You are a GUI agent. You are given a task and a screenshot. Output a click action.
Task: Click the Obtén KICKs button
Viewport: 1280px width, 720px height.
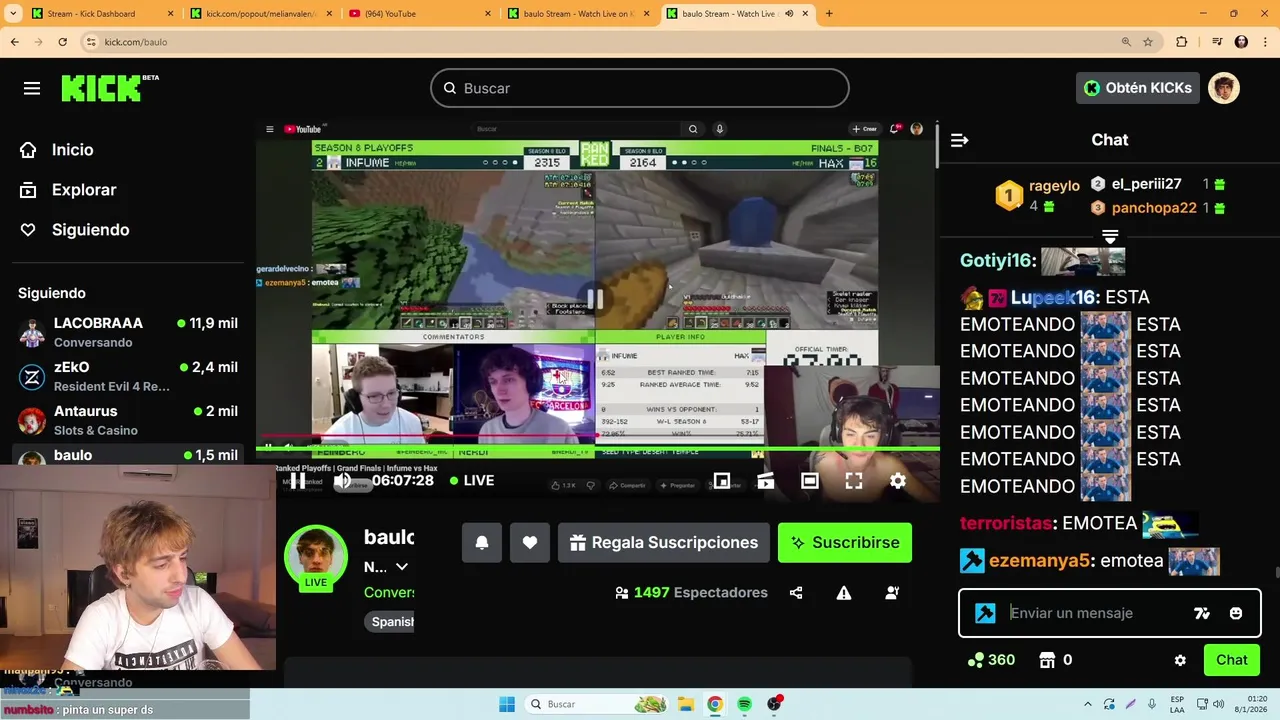click(1138, 88)
